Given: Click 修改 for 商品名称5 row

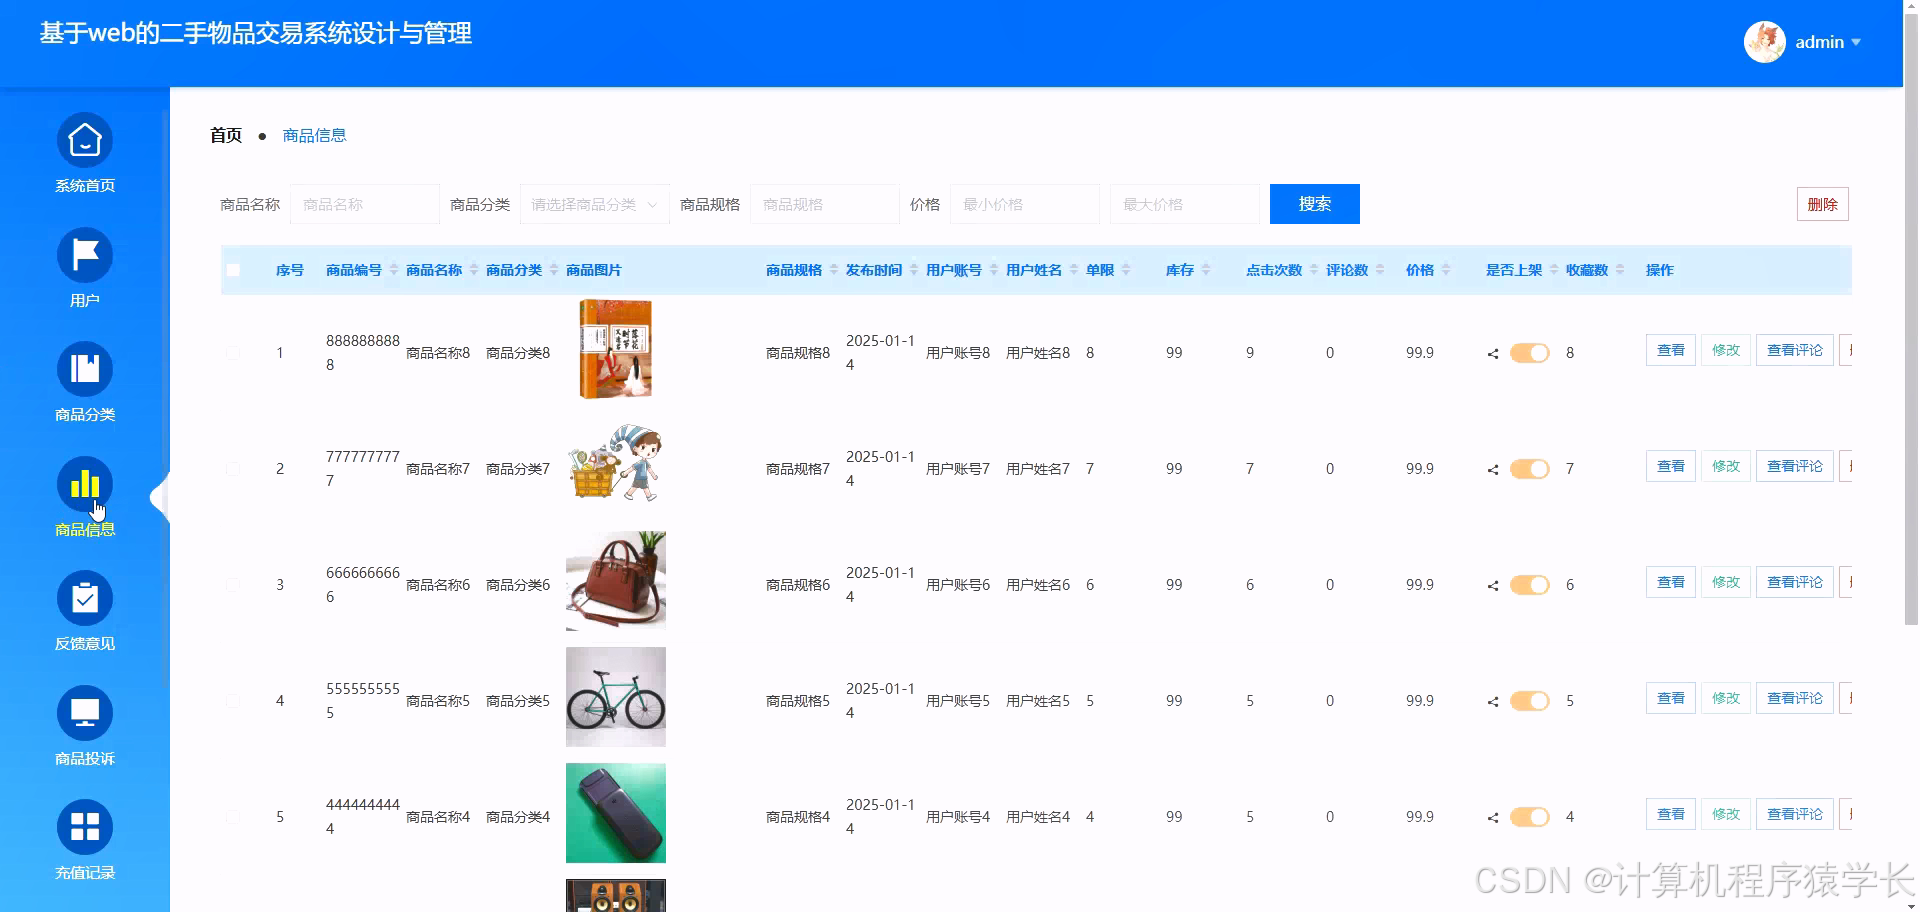Looking at the screenshot, I should click(1726, 698).
